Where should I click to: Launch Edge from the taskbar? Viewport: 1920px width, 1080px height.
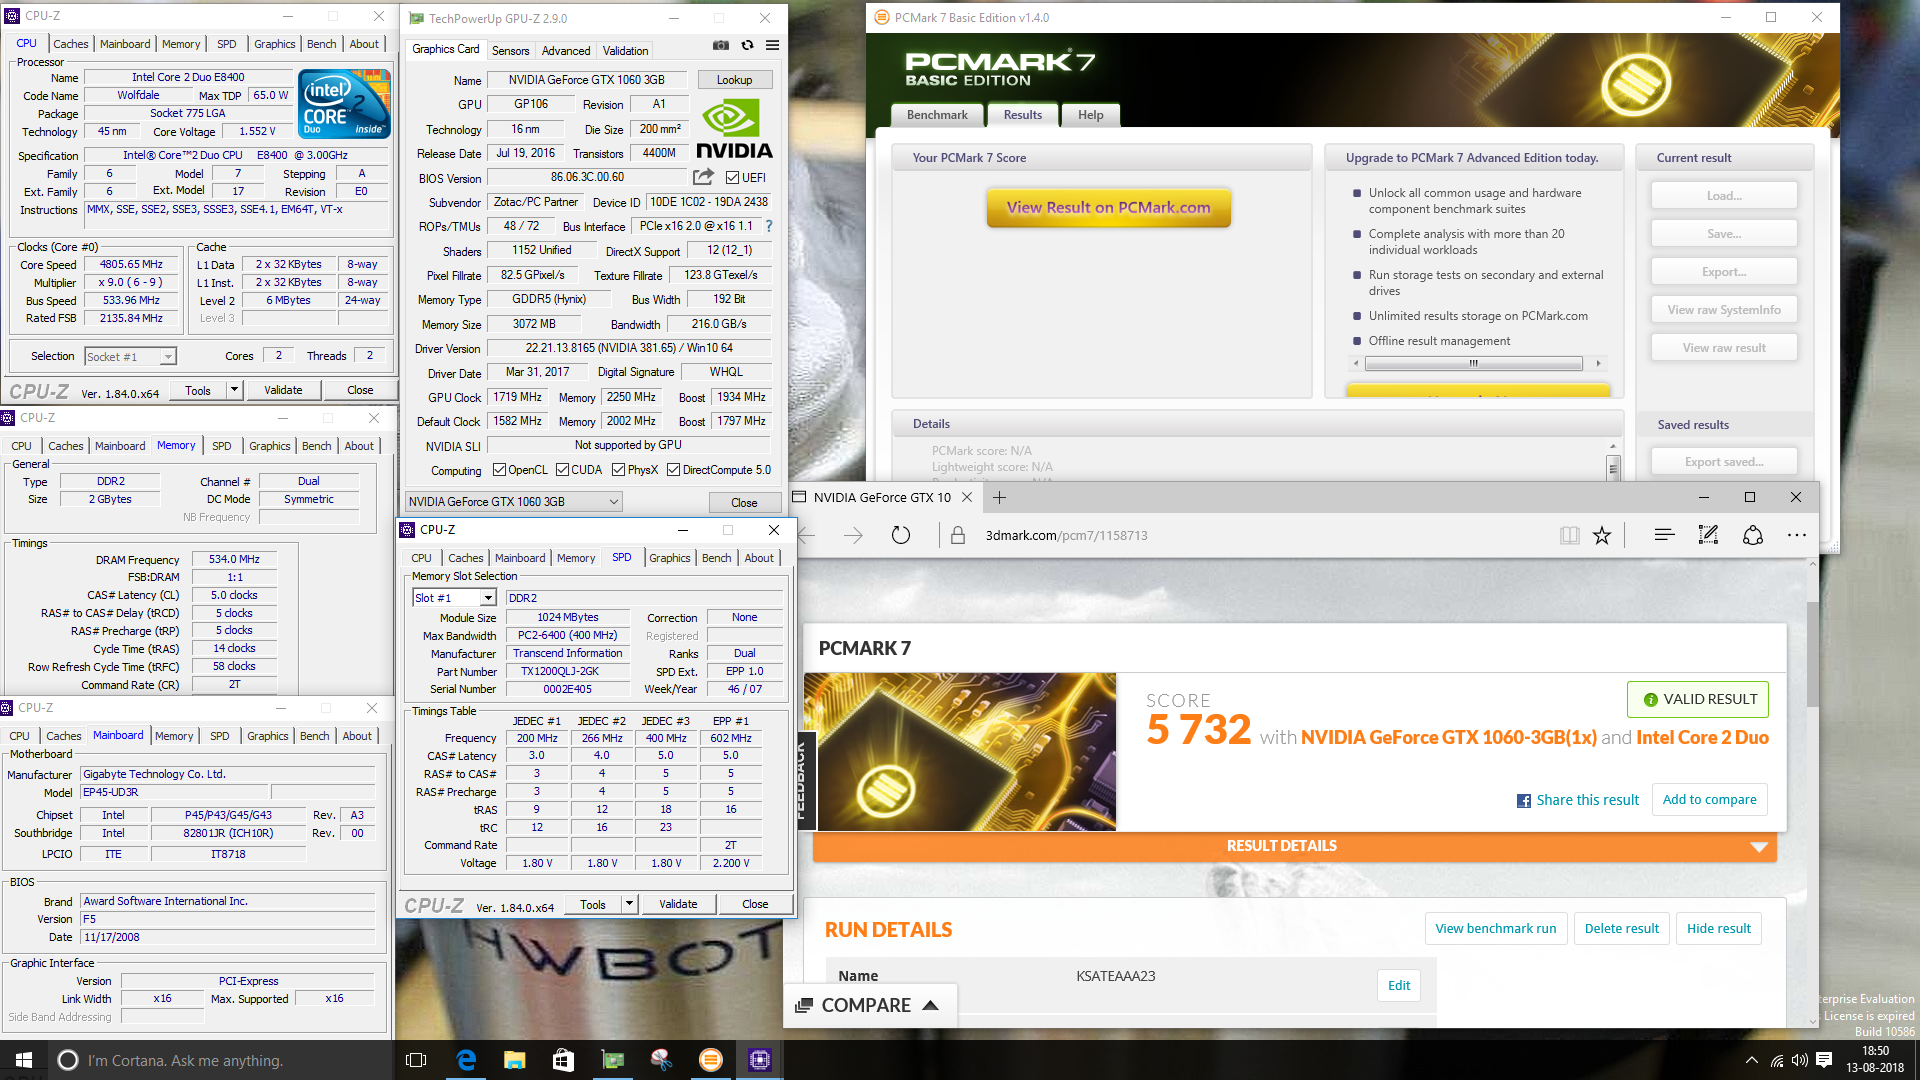[x=466, y=1060]
